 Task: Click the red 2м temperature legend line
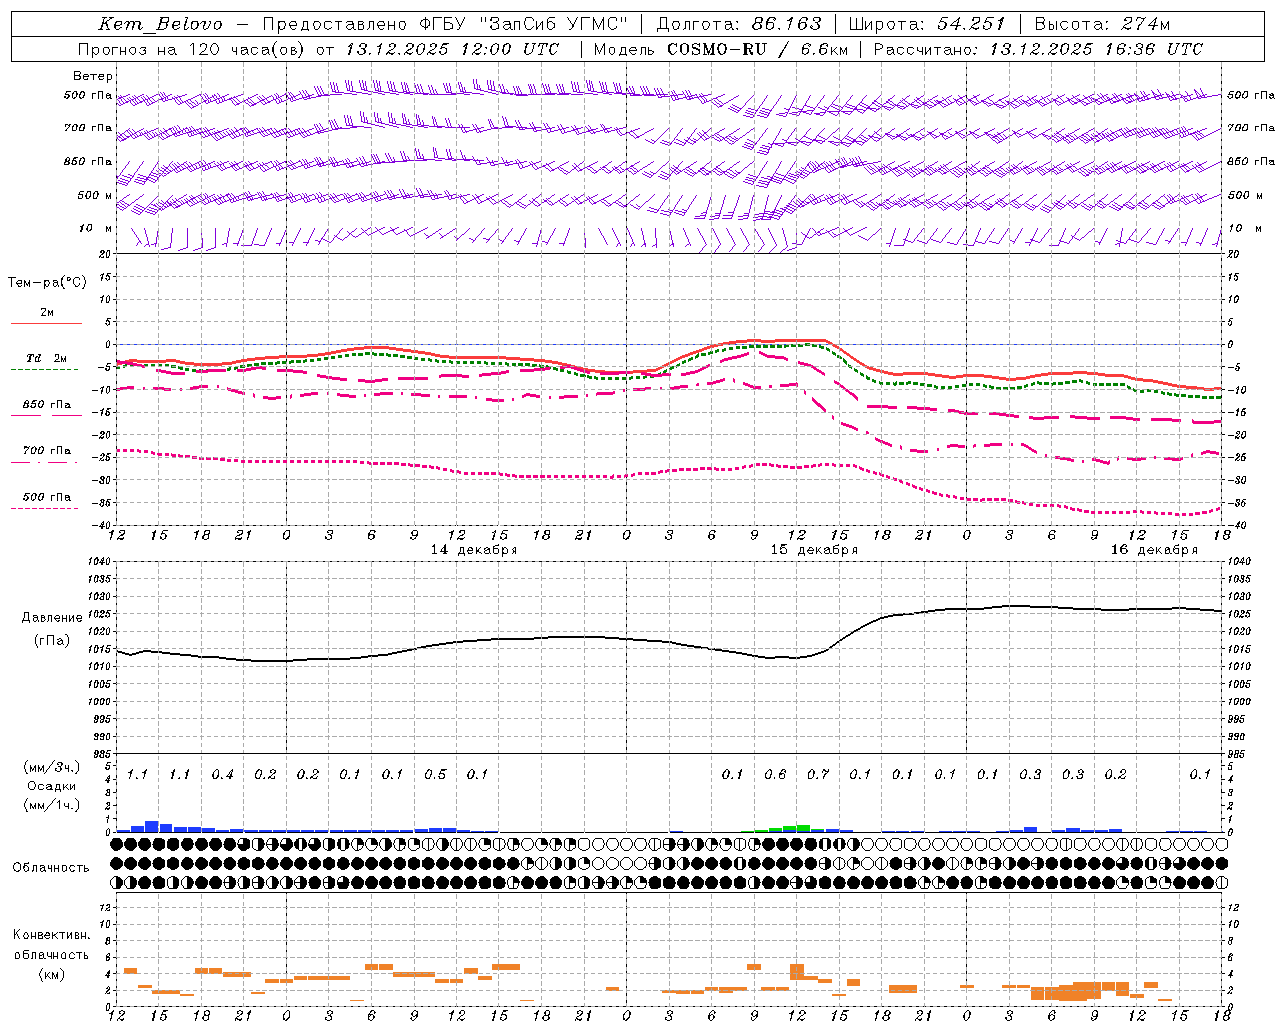click(46, 323)
